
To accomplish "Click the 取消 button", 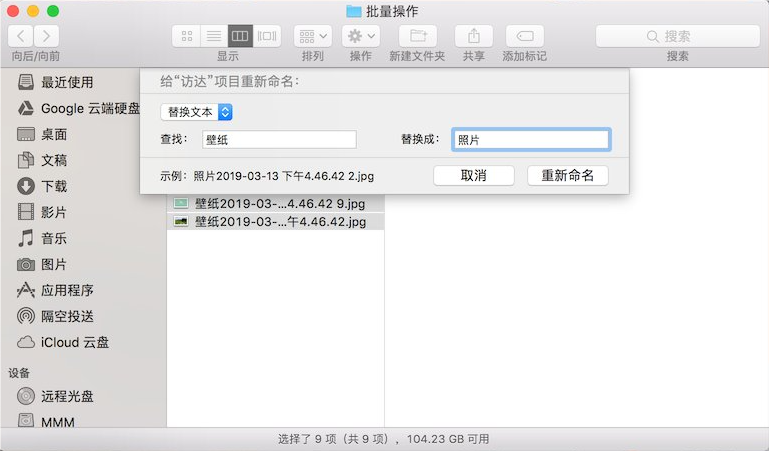I will [474, 175].
